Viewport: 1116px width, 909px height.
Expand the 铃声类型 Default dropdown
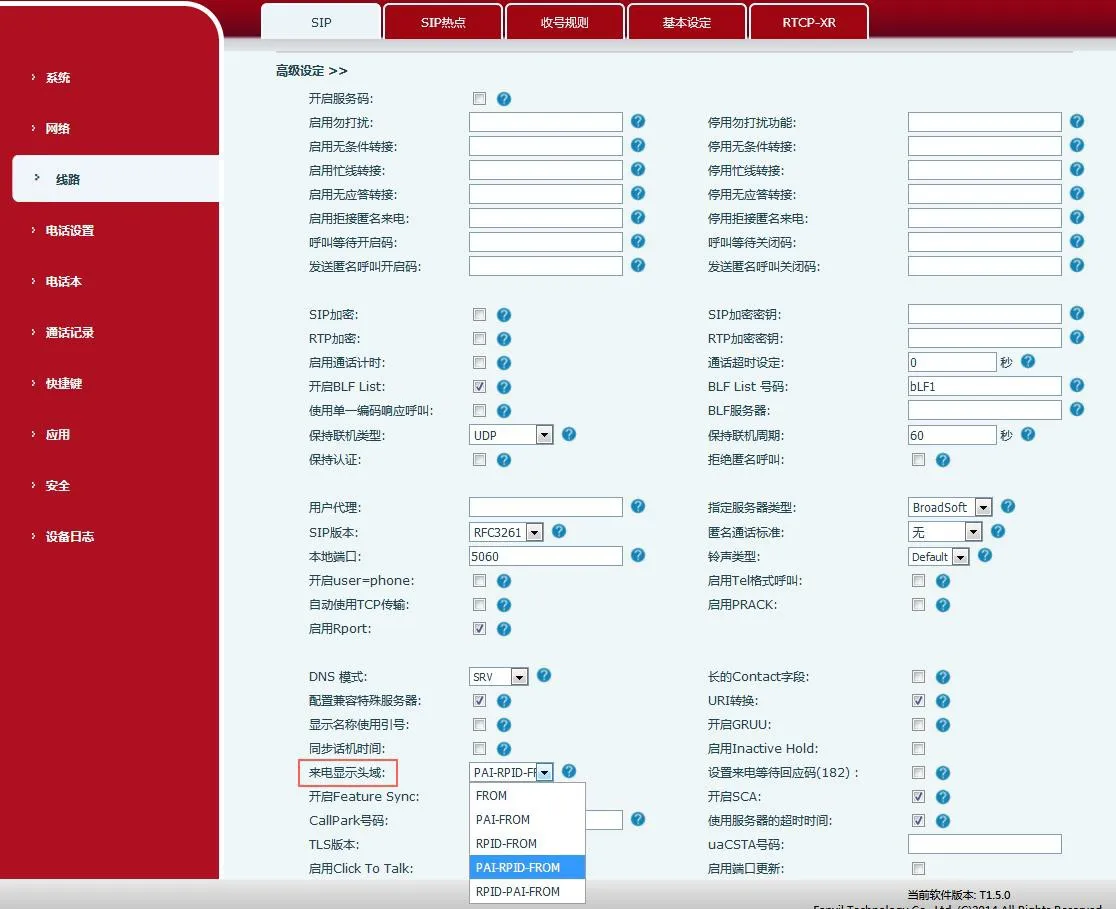click(962, 556)
